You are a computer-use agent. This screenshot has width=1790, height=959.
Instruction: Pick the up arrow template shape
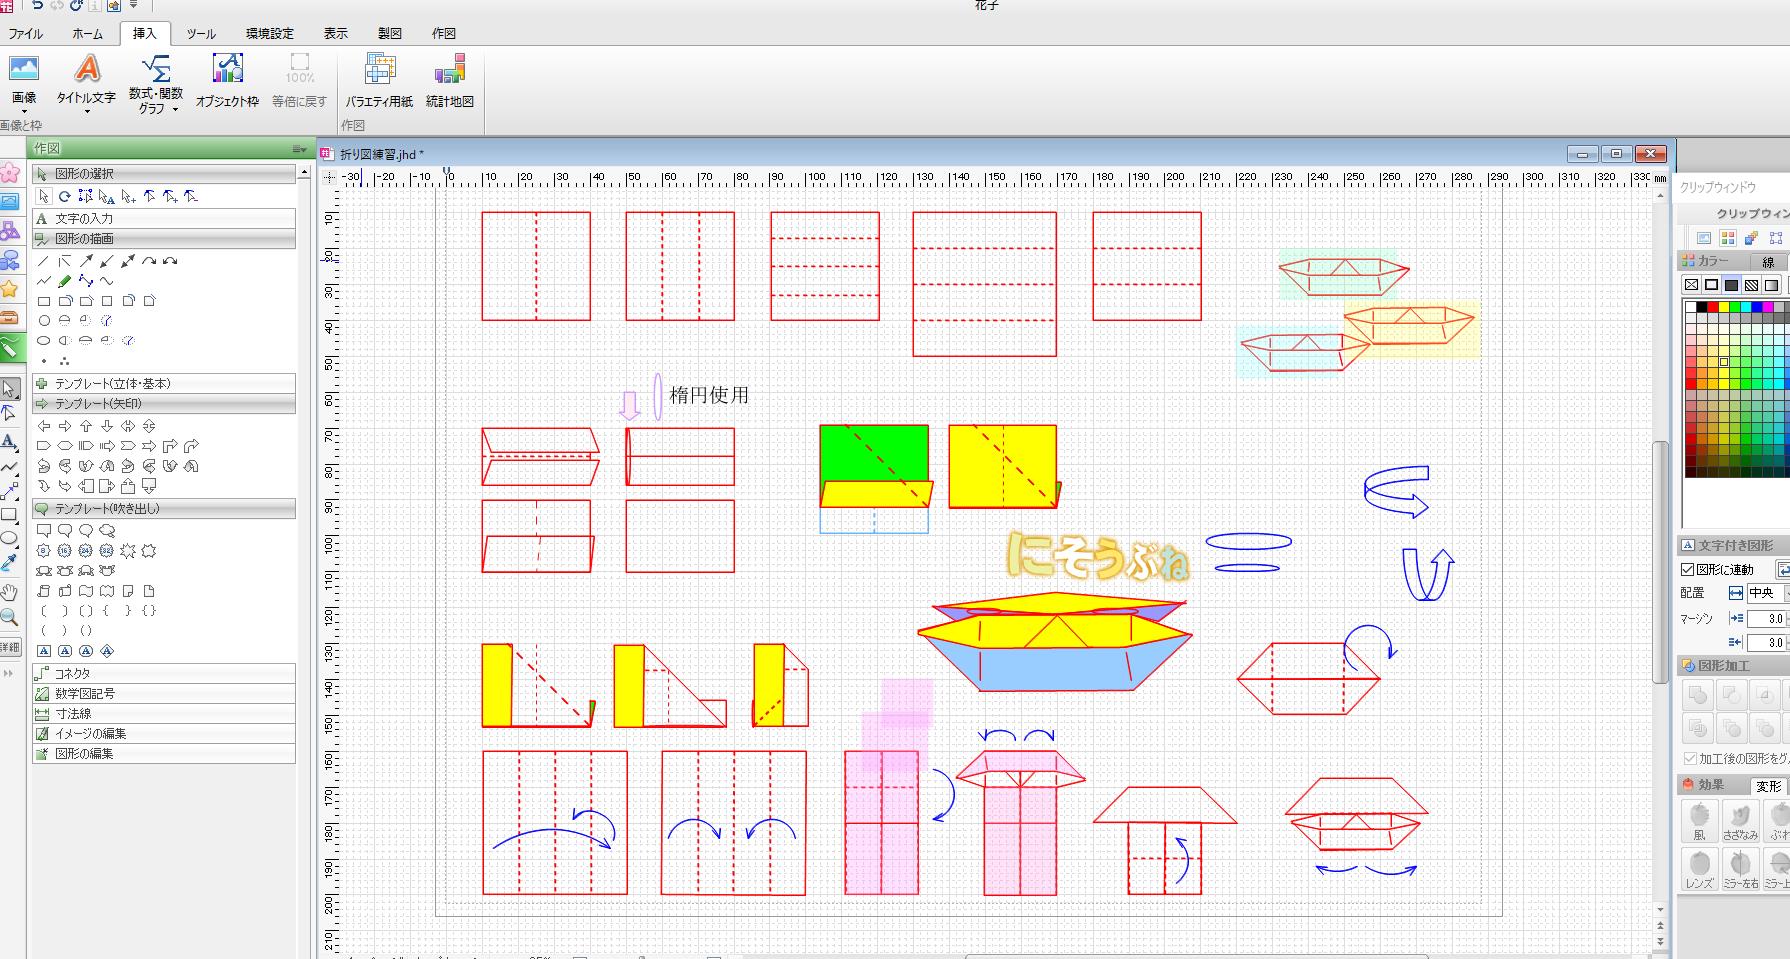(86, 426)
